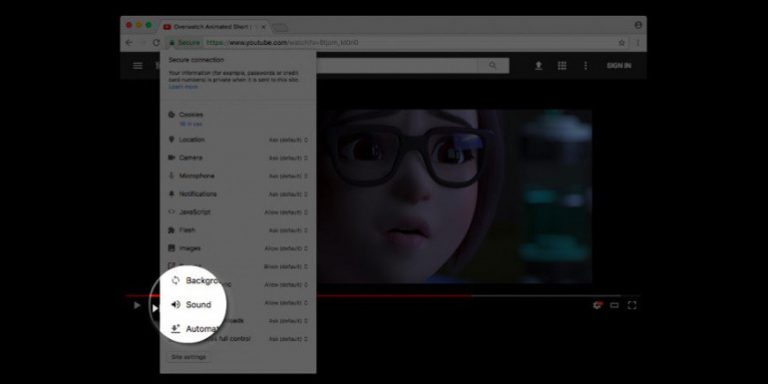Enter fullscreen video mode
The image size is (768, 384).
click(x=632, y=305)
